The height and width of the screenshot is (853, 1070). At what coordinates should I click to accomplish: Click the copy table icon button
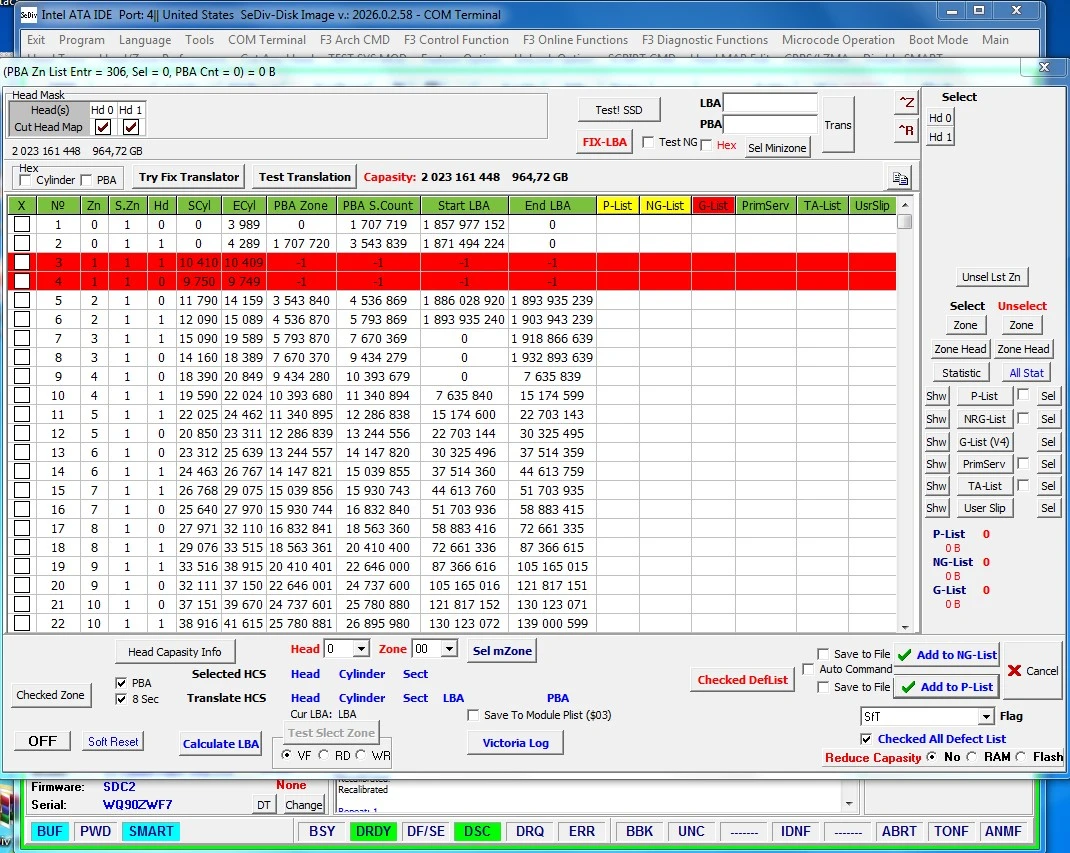coord(900,178)
